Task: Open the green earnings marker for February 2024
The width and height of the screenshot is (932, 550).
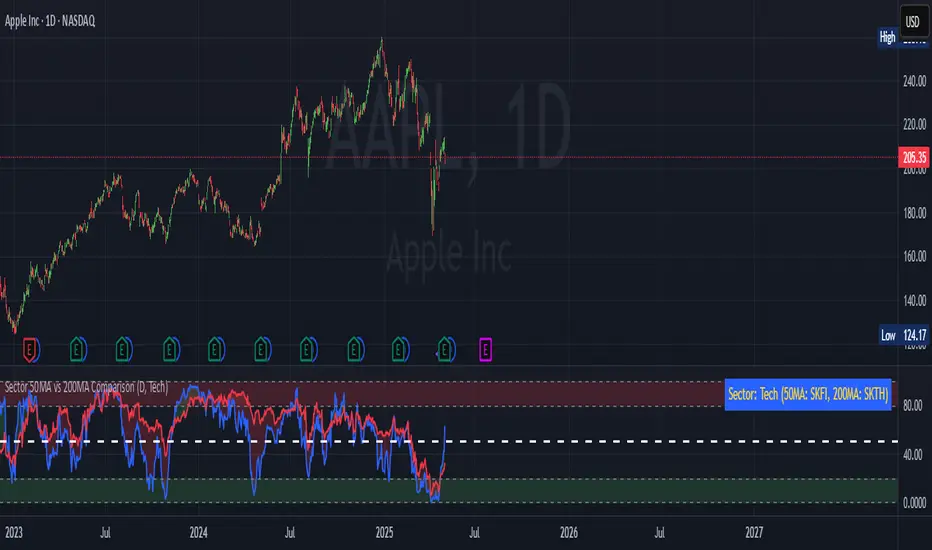Action: [x=215, y=350]
